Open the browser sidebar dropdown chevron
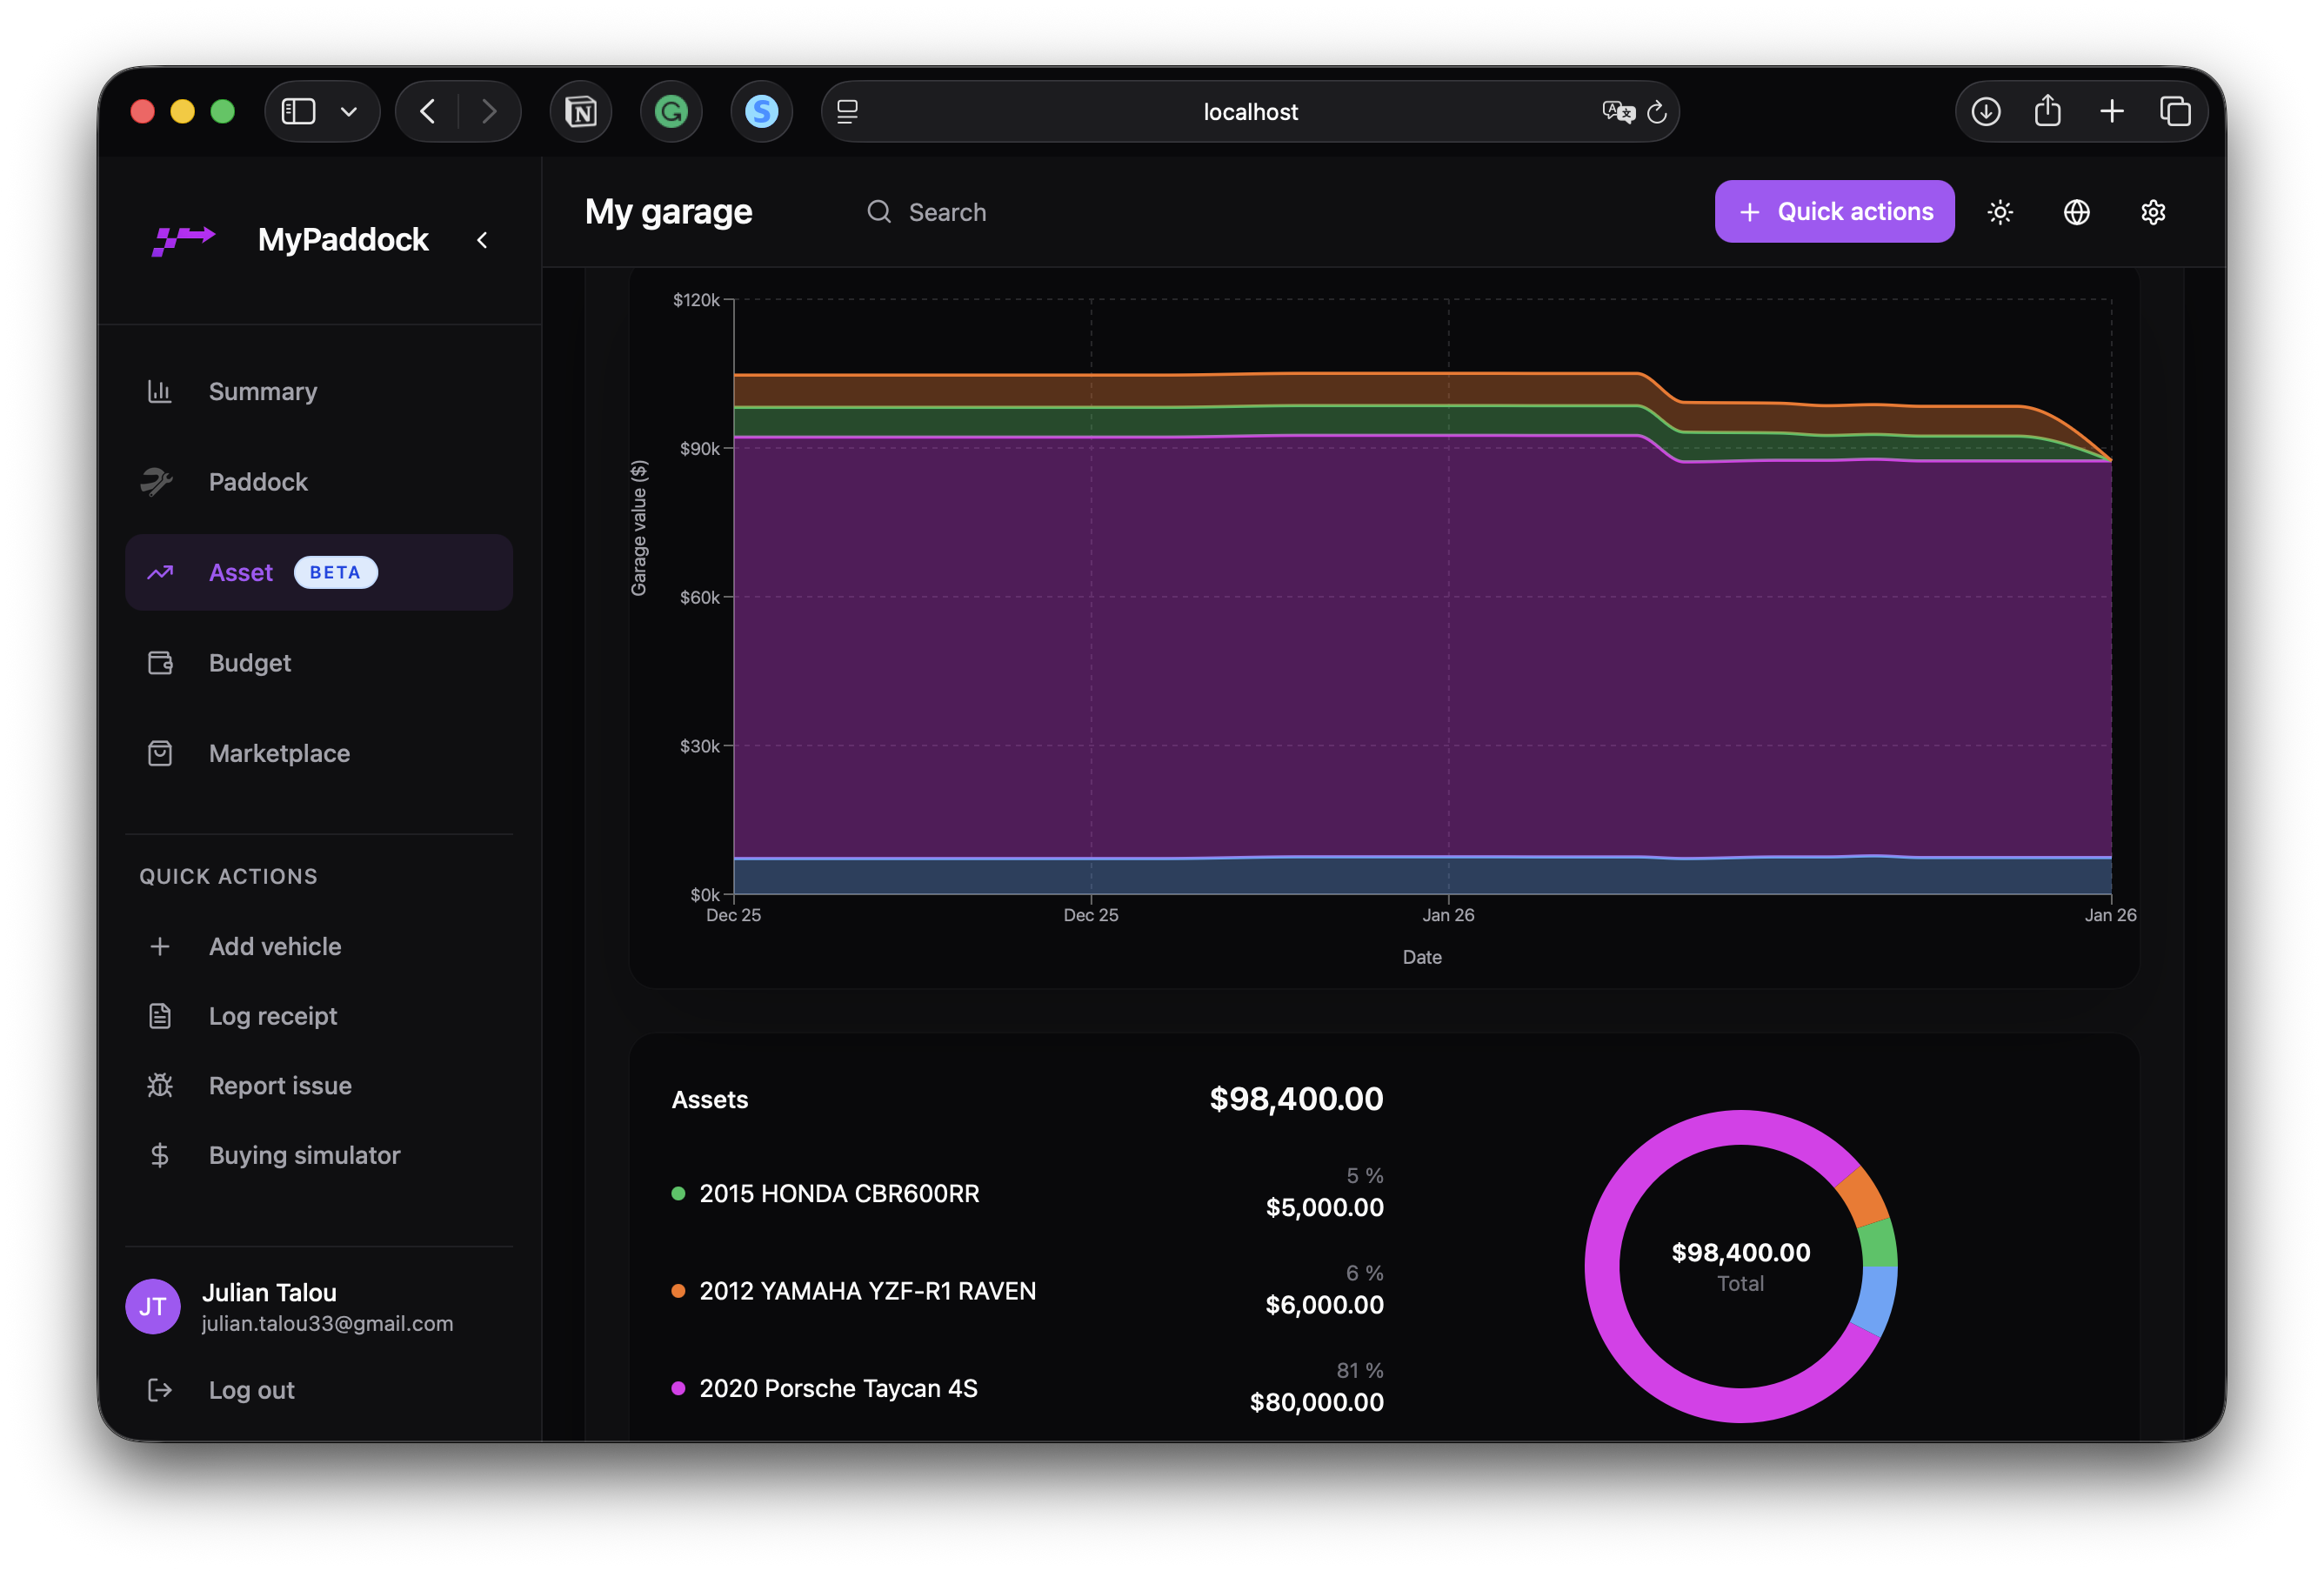Screen dimensions: 2324x1571 point(349,111)
